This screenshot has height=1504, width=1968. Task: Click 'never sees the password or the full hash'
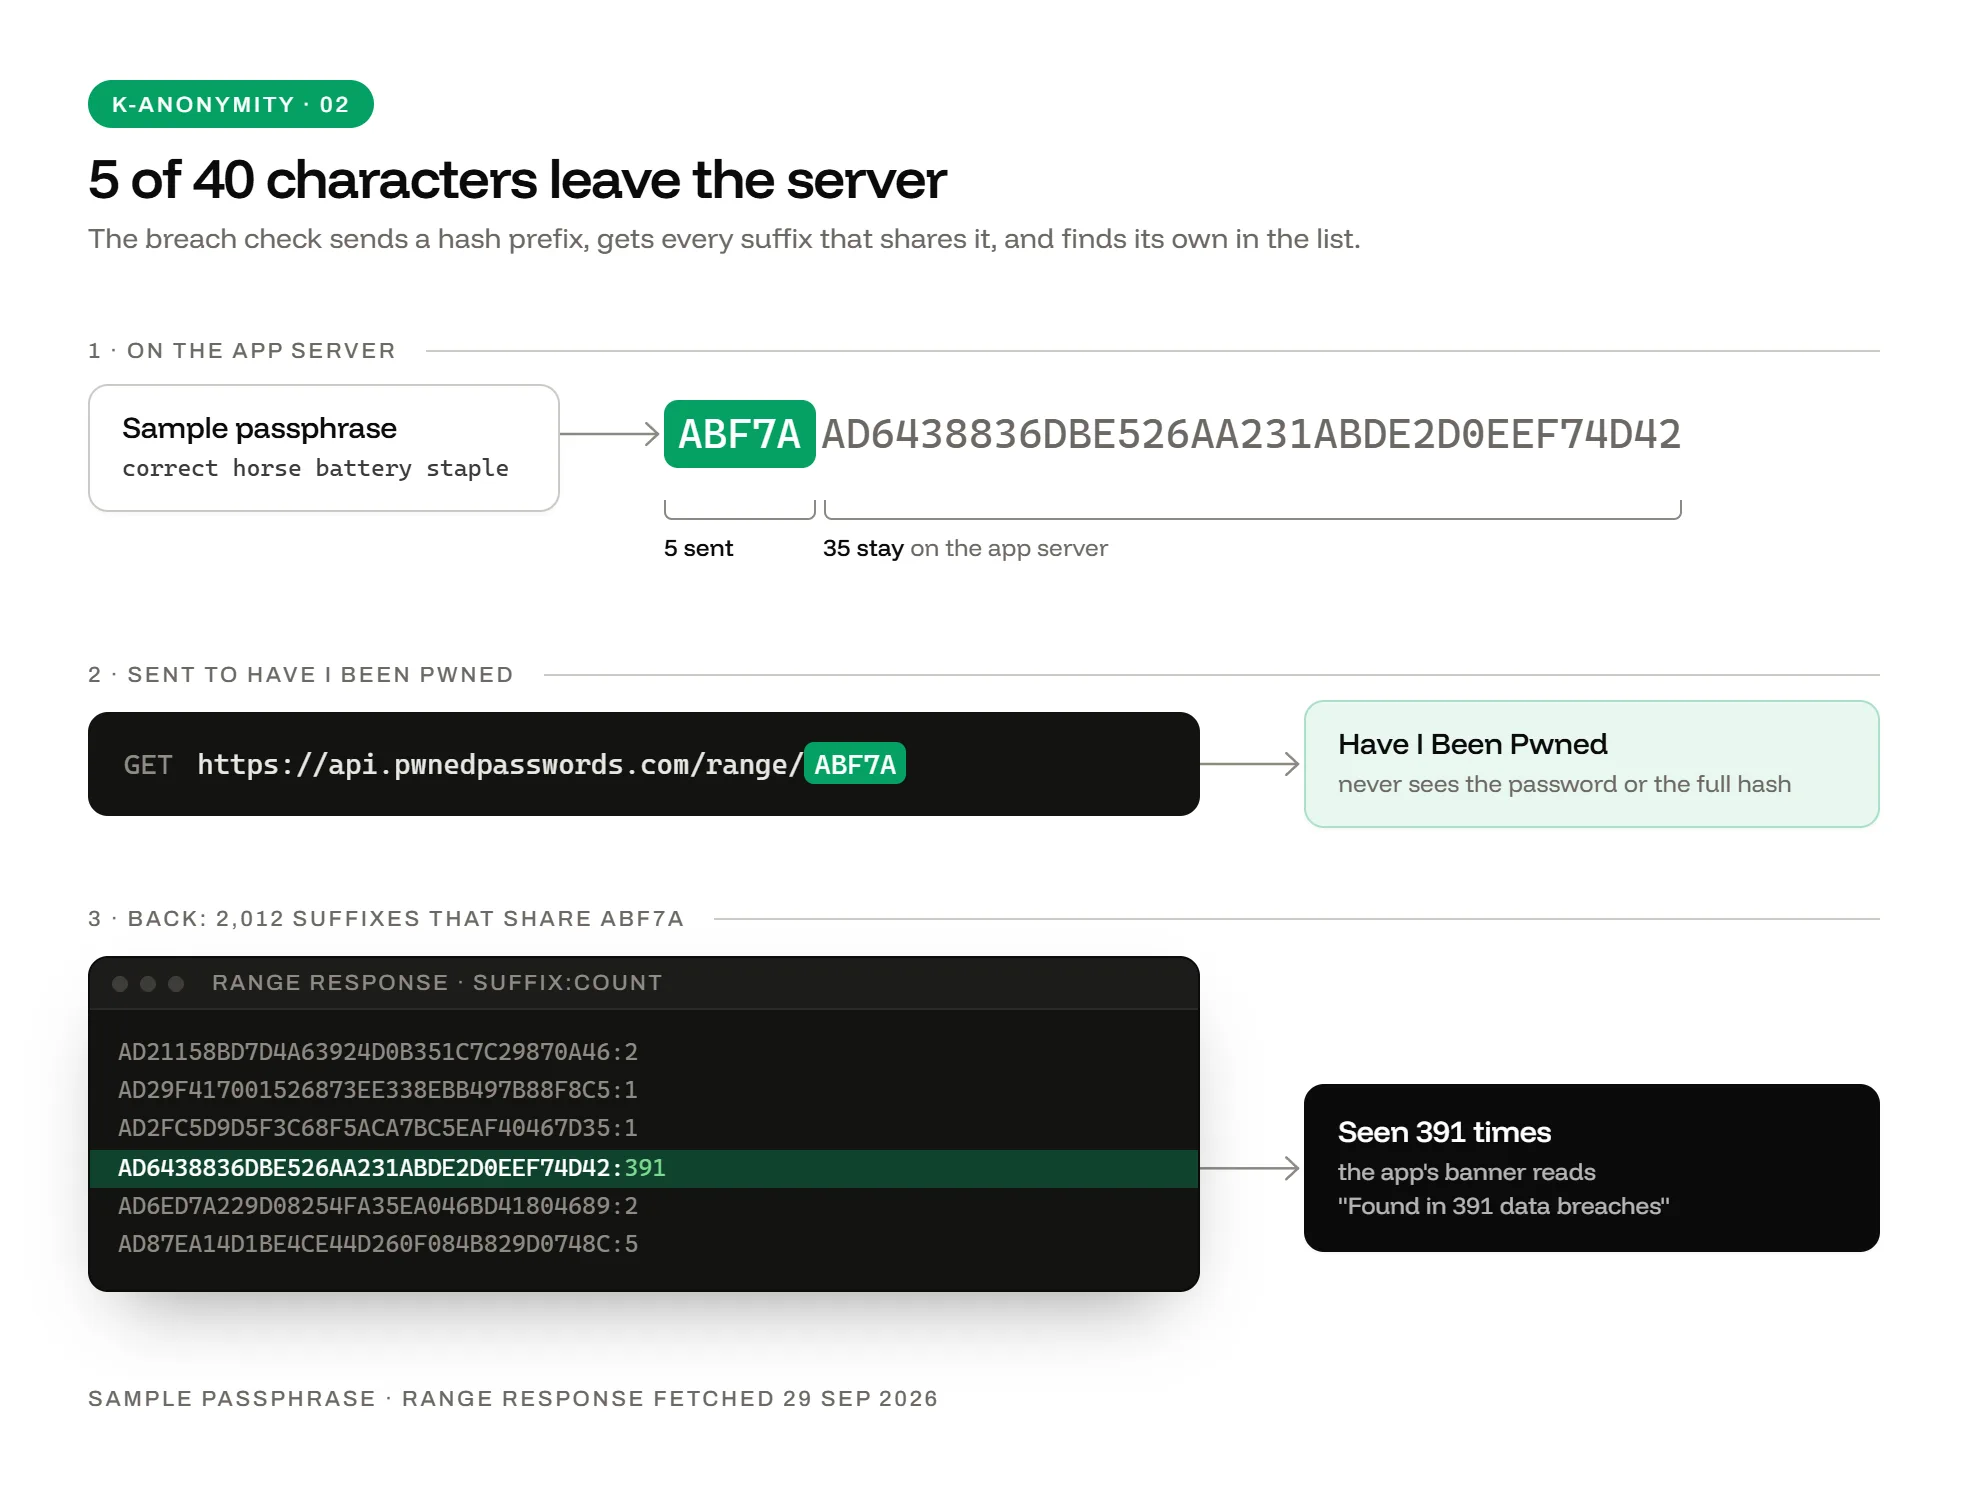coord(1564,784)
